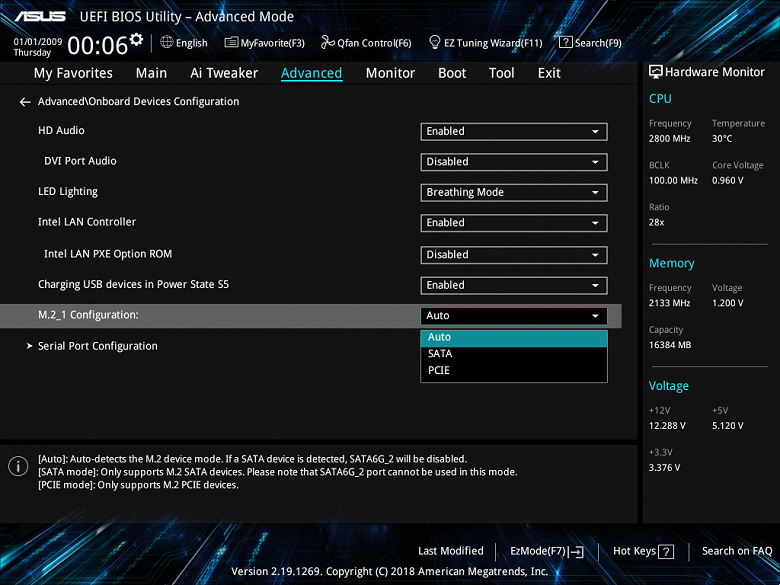
Task: Switch to Main tab
Action: pos(151,73)
